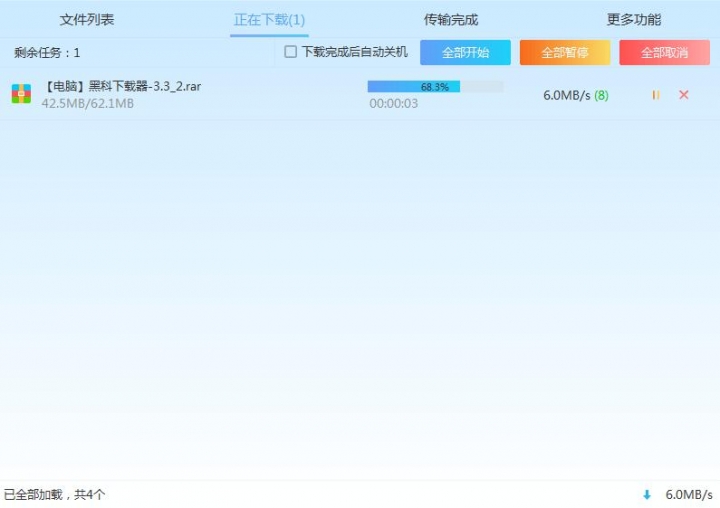The image size is (720, 508).
Task: Click the blue download arrow in status bar
Action: pos(647,494)
